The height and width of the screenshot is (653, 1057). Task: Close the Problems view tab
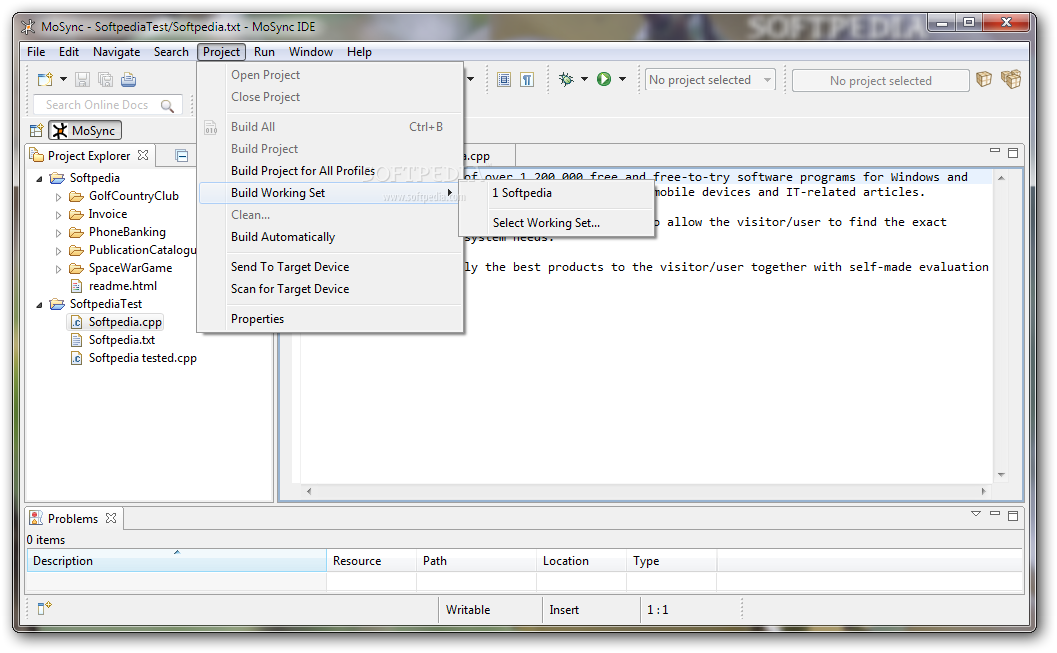tap(111, 518)
